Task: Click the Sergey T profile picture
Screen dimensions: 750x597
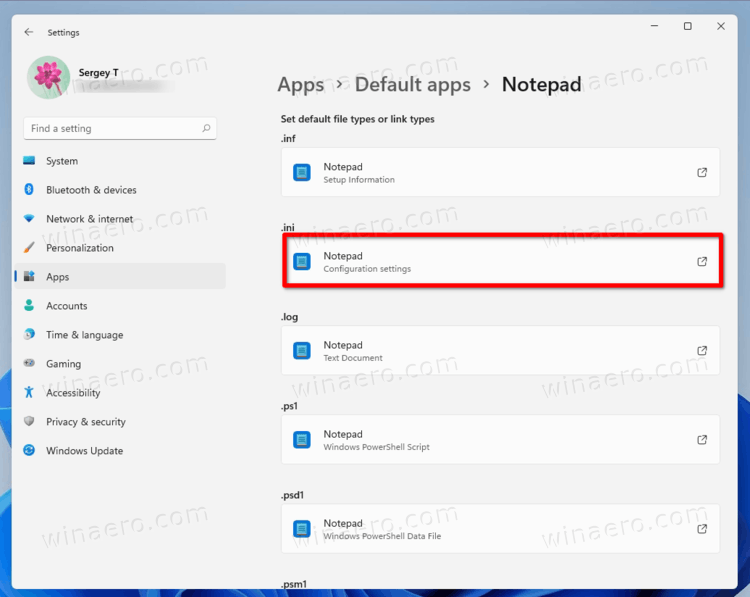Action: (47, 78)
